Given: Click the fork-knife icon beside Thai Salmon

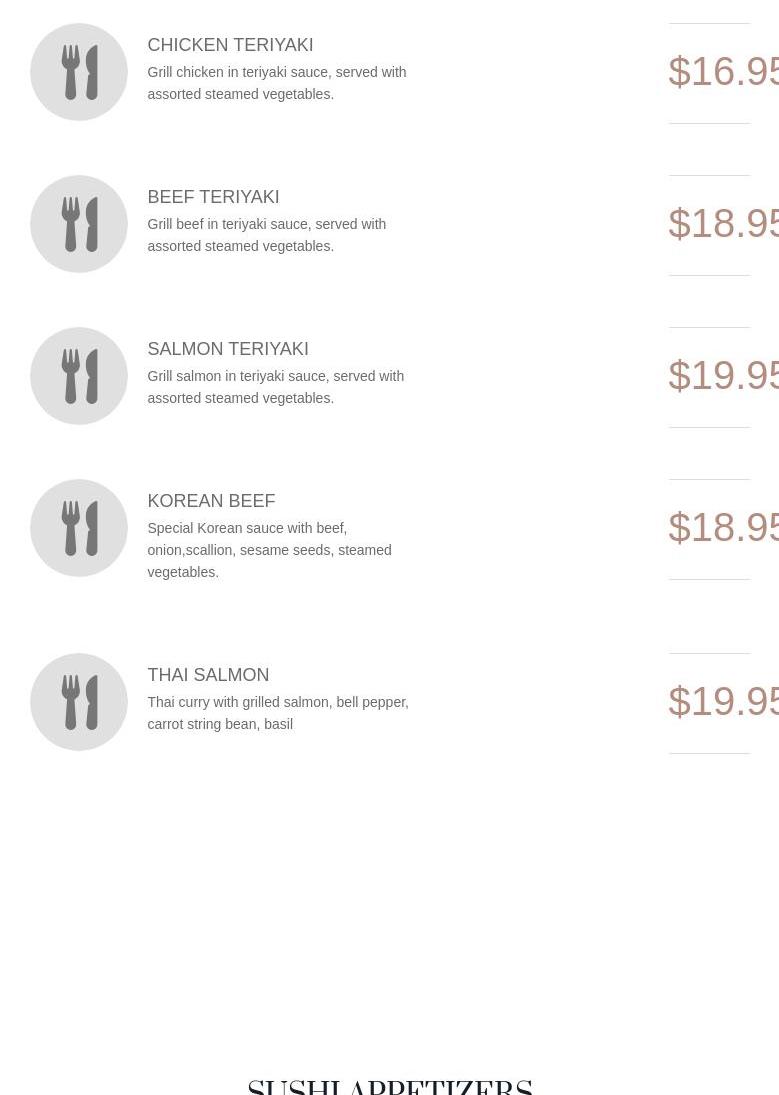Looking at the screenshot, I should click(79, 702).
